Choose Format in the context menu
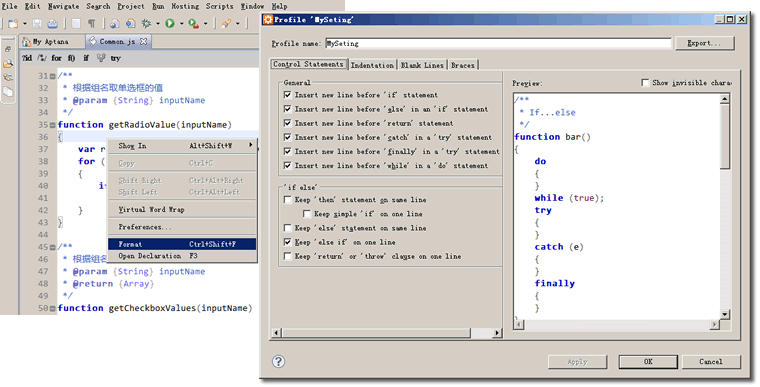The height and width of the screenshot is (387, 760). coord(182,244)
